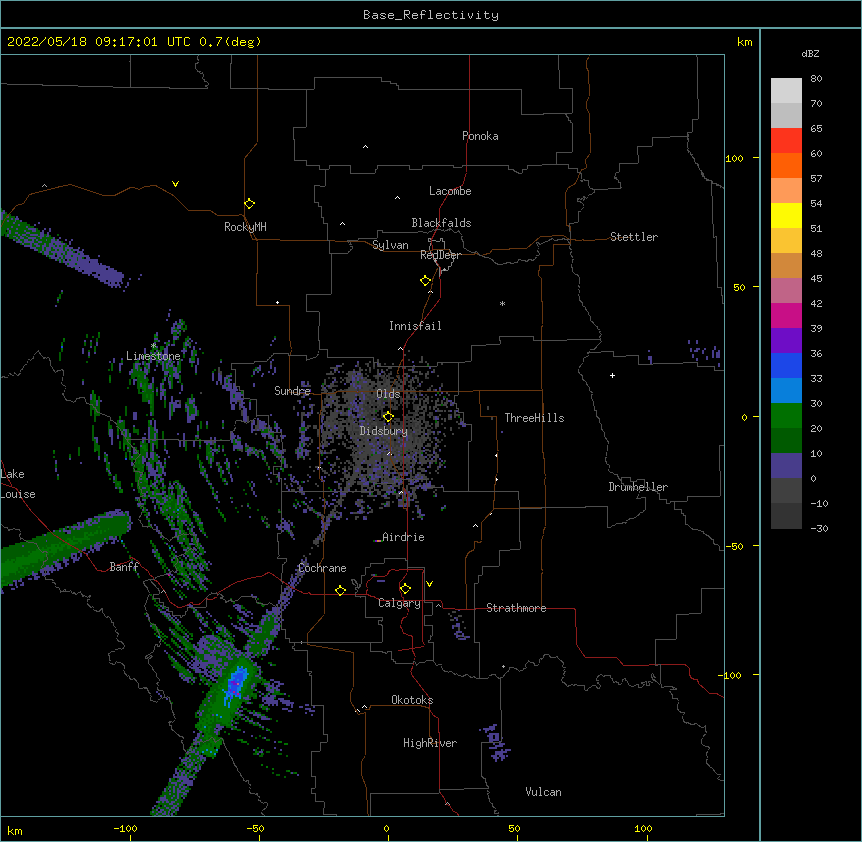862x842 pixels.
Task: Click the Okotoks label
Action: (412, 700)
